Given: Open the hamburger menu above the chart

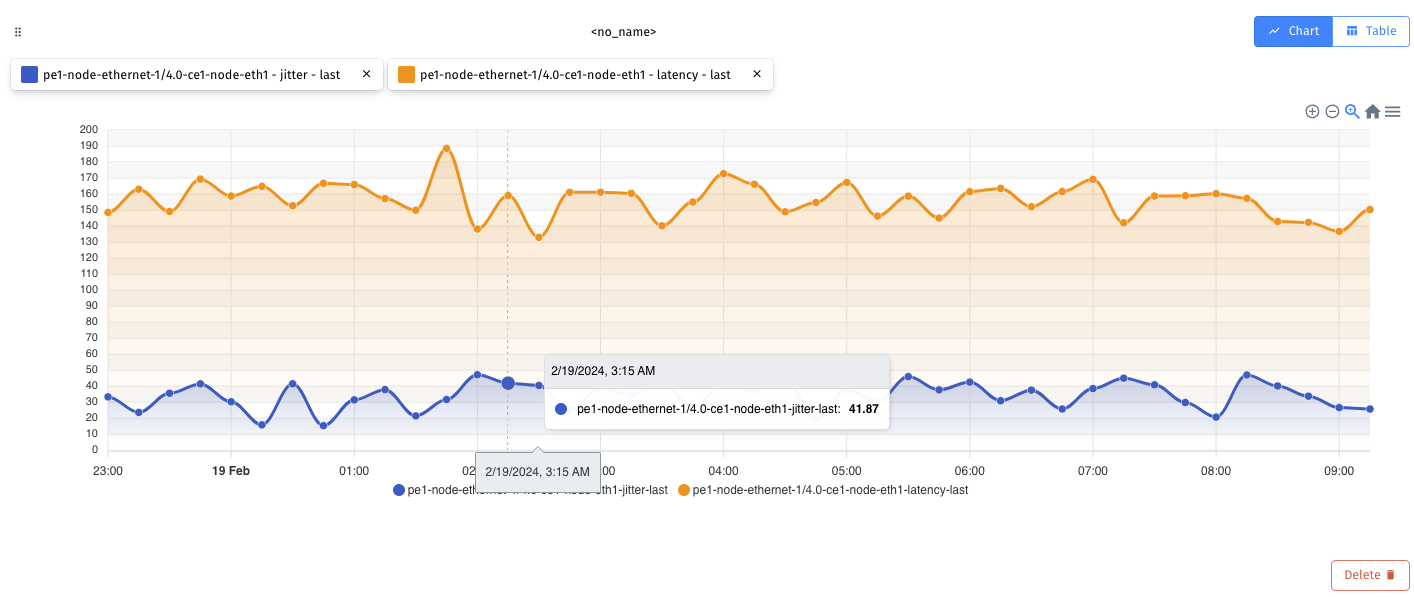Looking at the screenshot, I should [1392, 111].
